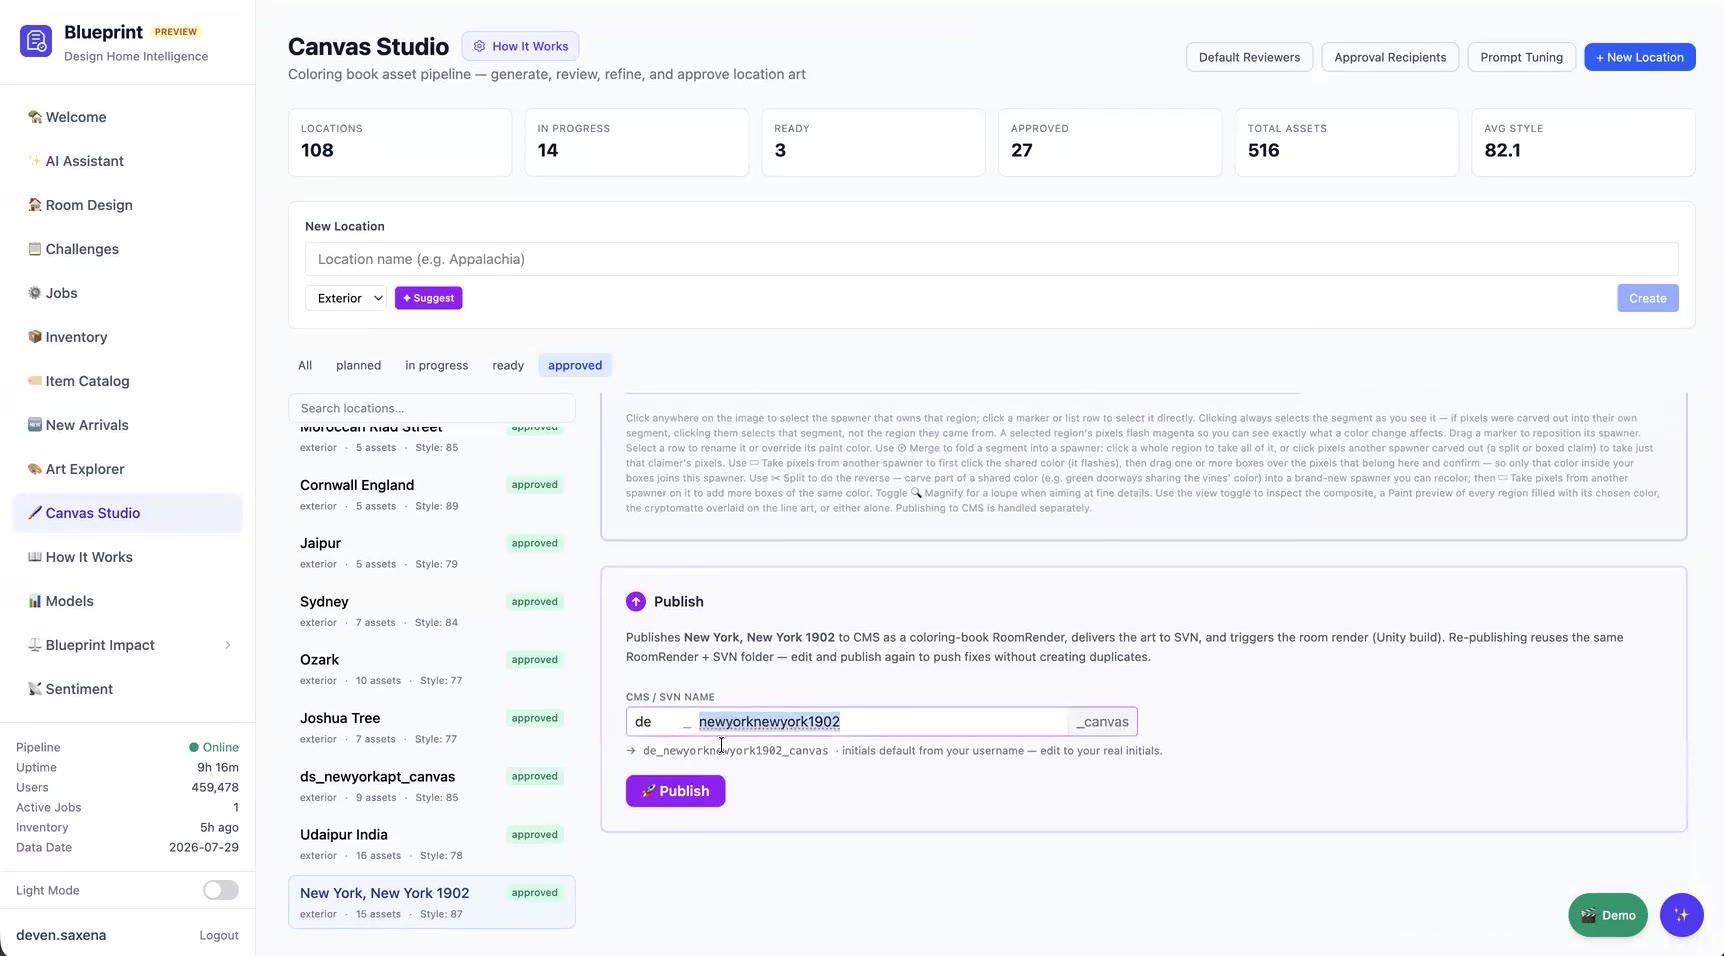1724x956 pixels.
Task: Click the Logout link
Action: point(219,936)
